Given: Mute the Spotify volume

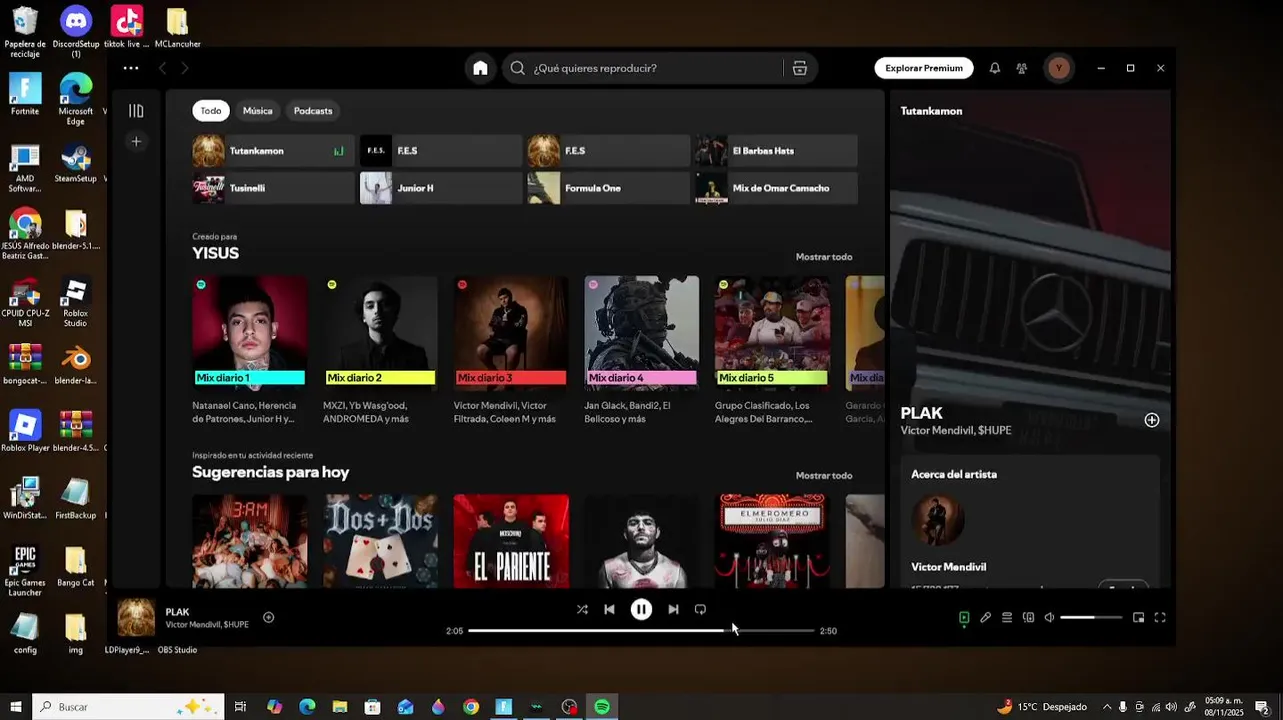Looking at the screenshot, I should (x=1049, y=618).
